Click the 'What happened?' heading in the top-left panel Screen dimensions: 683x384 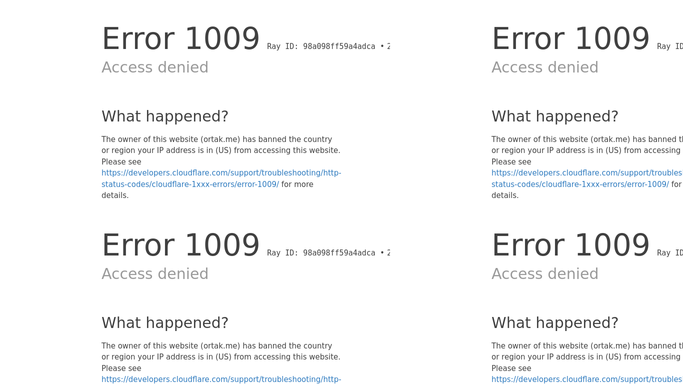[x=165, y=116]
